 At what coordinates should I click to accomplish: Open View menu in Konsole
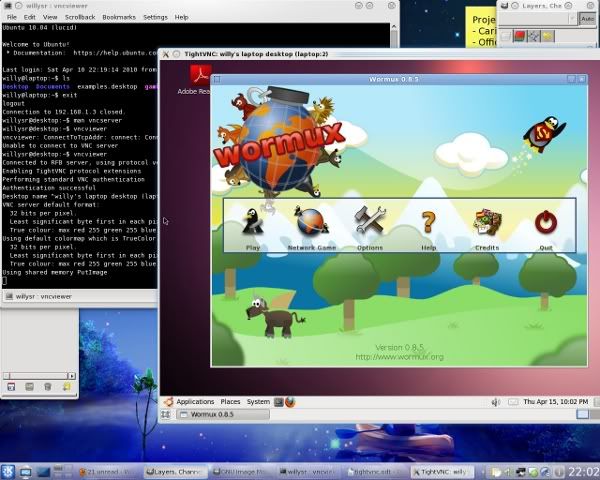[x=50, y=17]
